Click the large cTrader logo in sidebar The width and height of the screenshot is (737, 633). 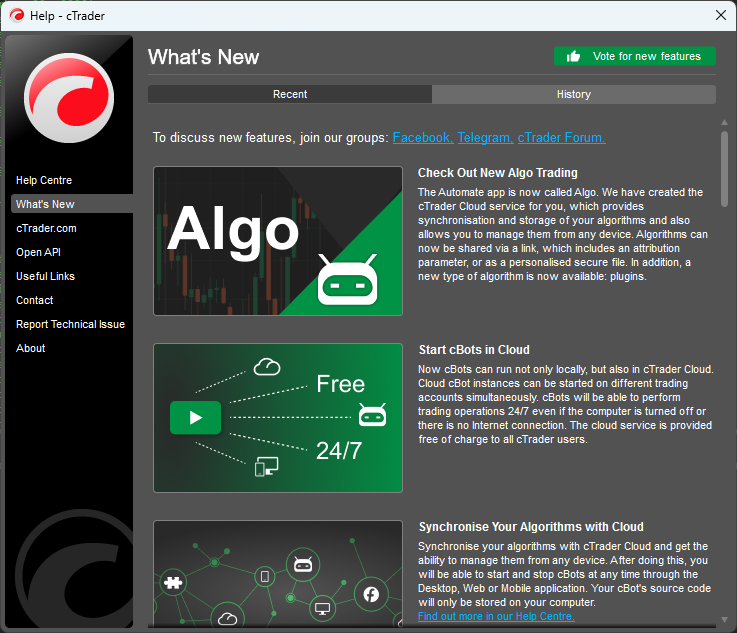69,98
